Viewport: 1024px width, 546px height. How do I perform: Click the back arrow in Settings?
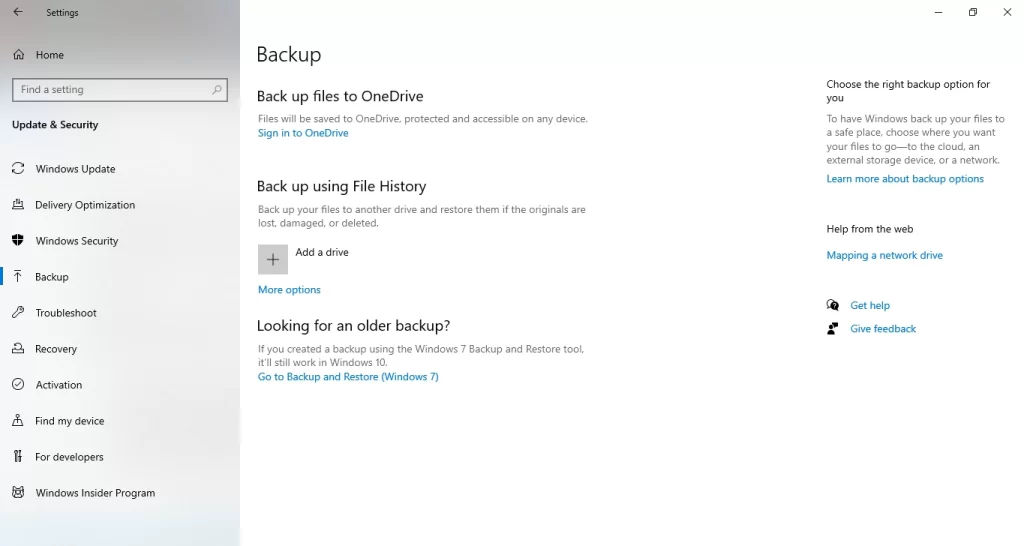click(x=18, y=13)
